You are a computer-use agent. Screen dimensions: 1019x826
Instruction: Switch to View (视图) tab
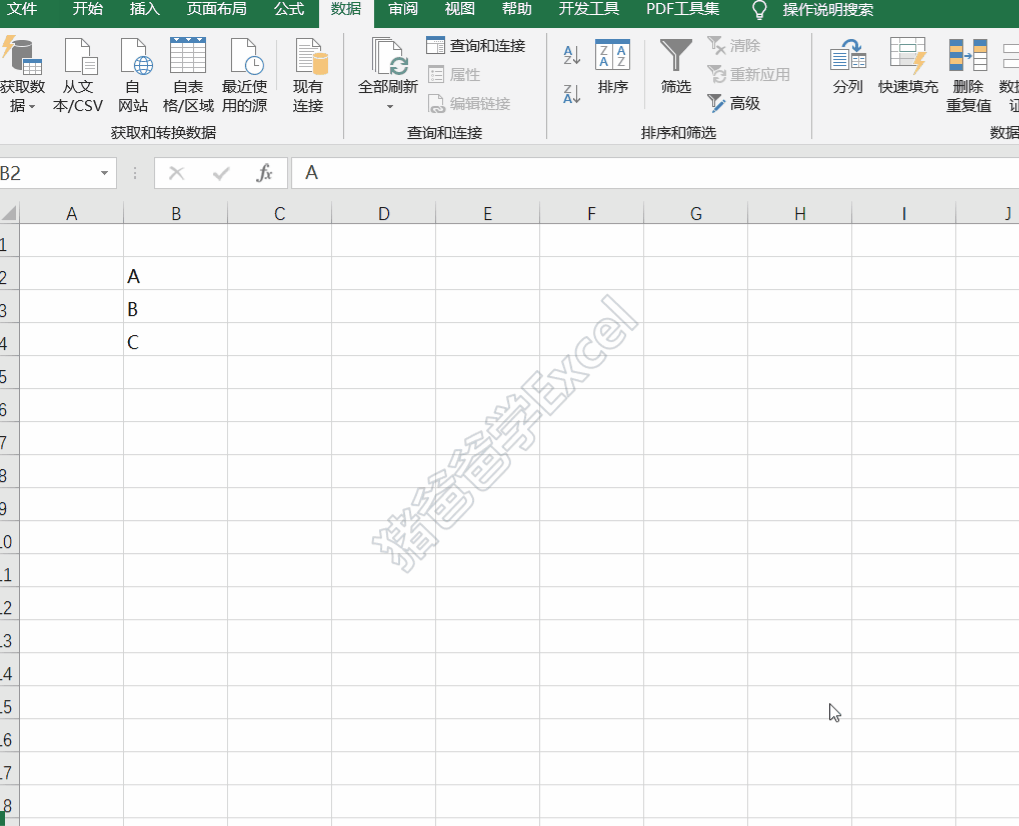(459, 9)
